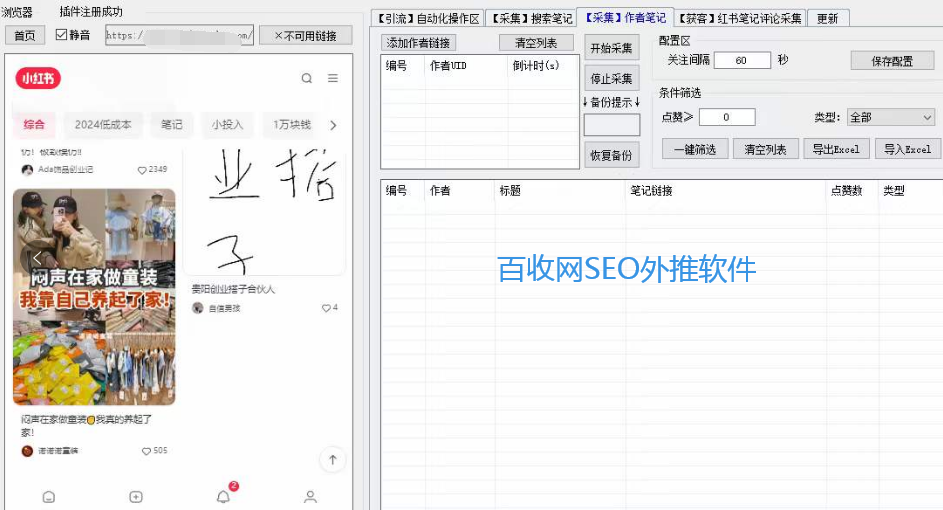Click 清空列表 above author UID list

coord(536,43)
